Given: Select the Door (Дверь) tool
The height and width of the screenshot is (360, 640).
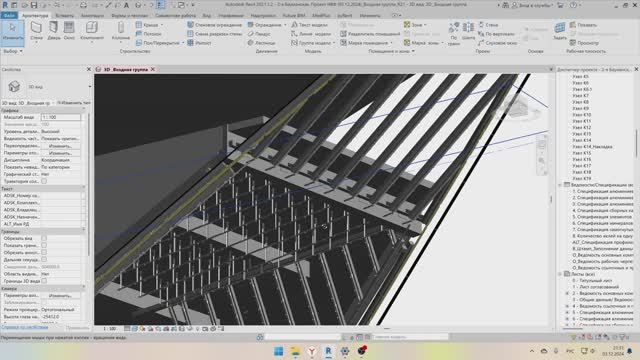Looking at the screenshot, I should 53,31.
